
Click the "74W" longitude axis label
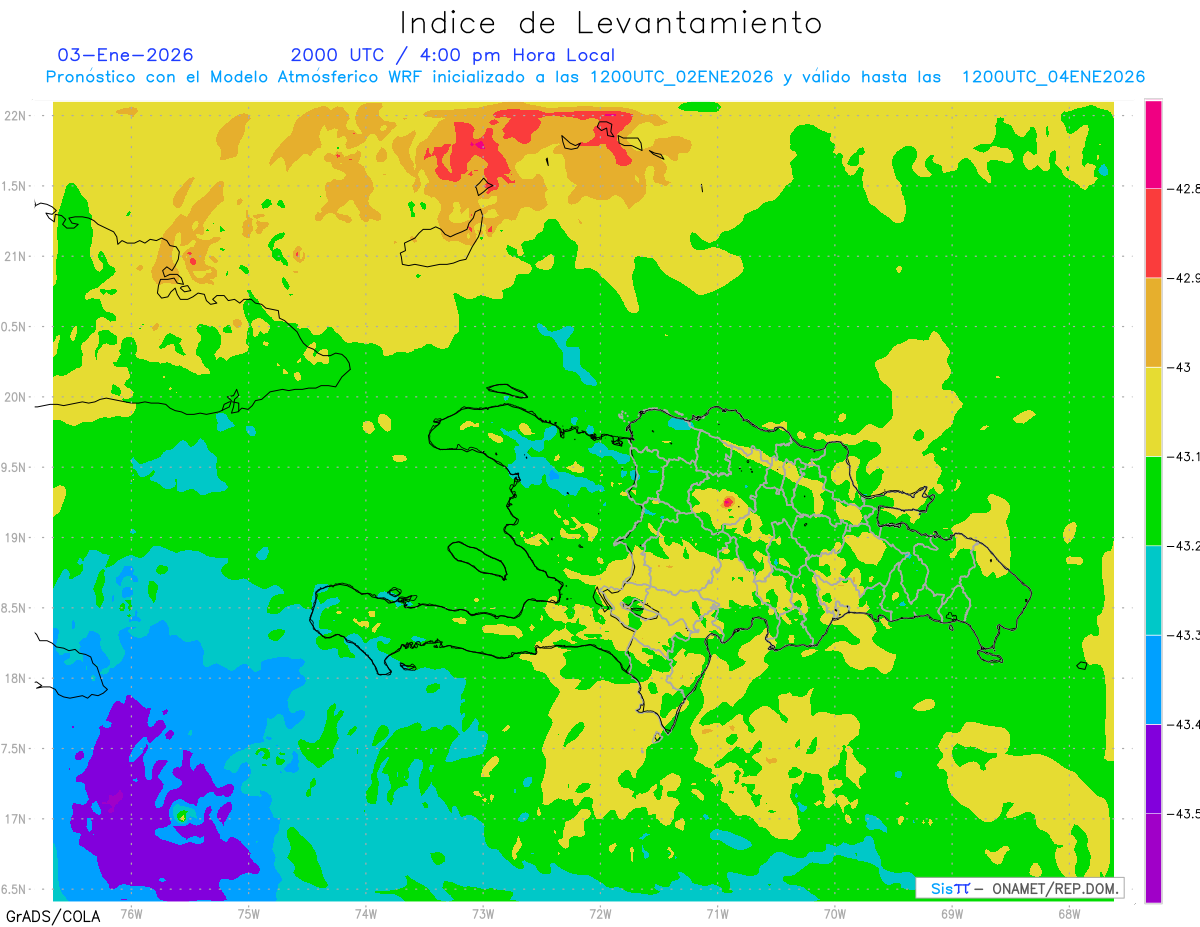coord(366,913)
